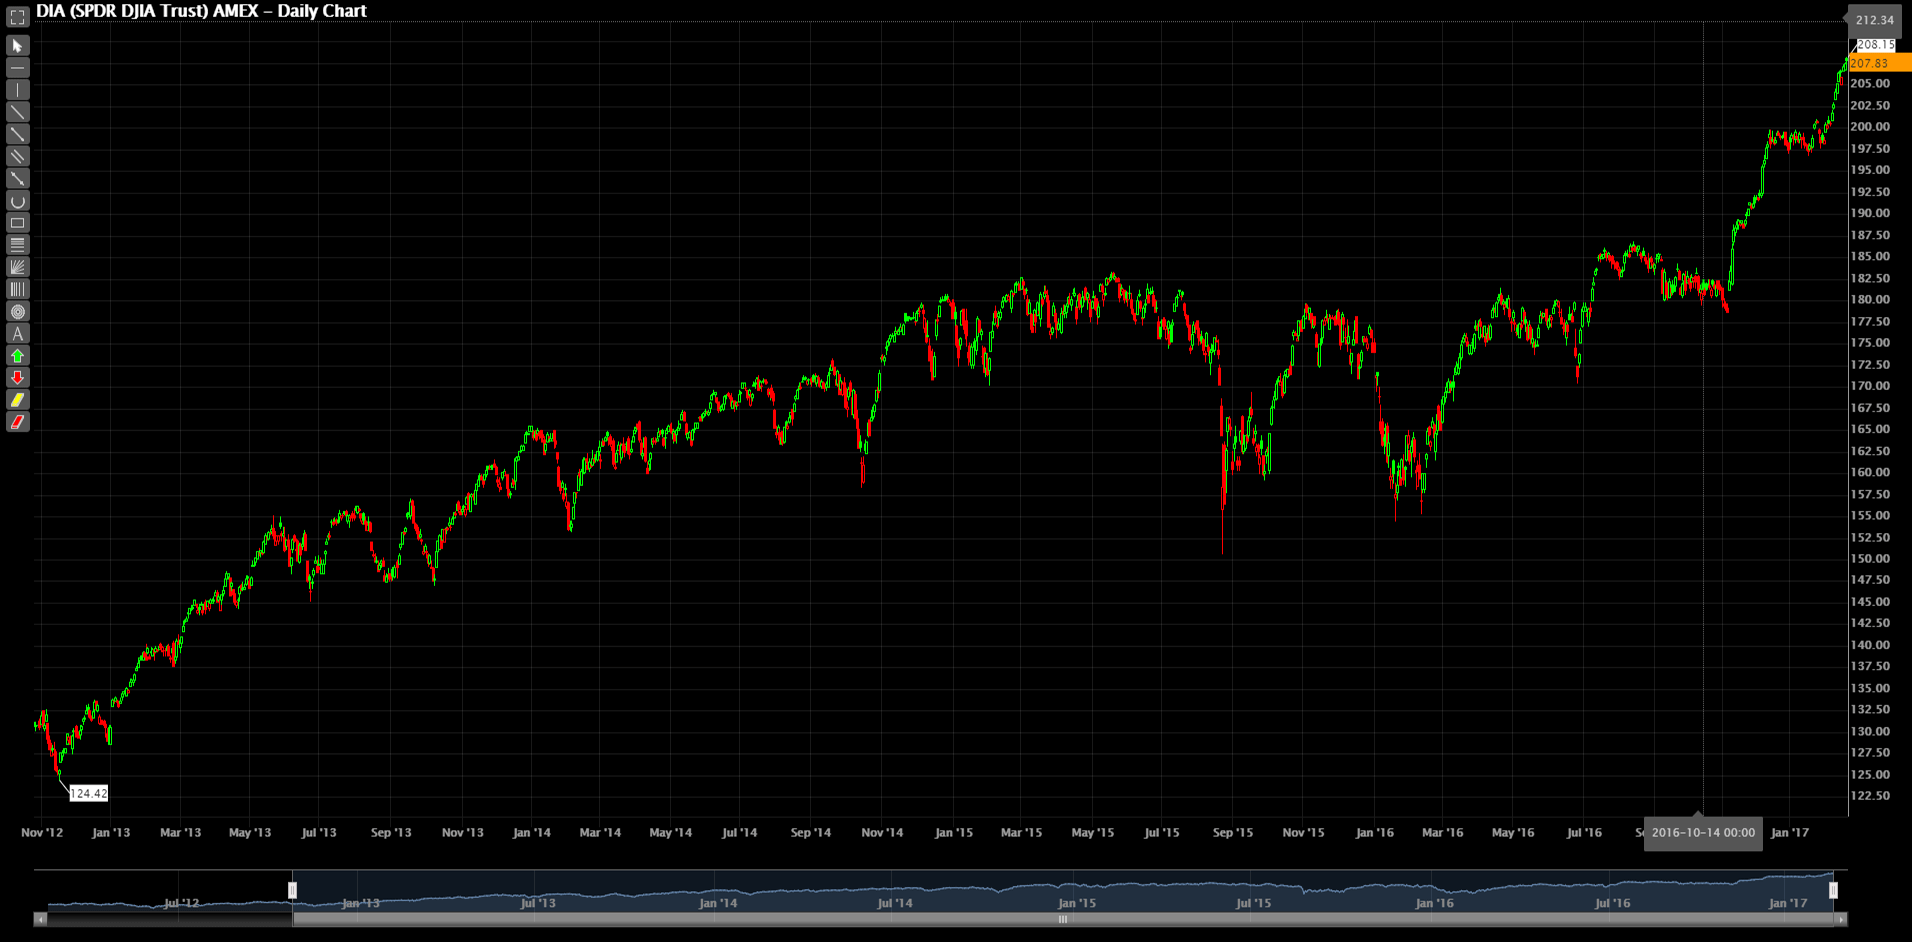Select the text annotation A tool

coord(17,334)
